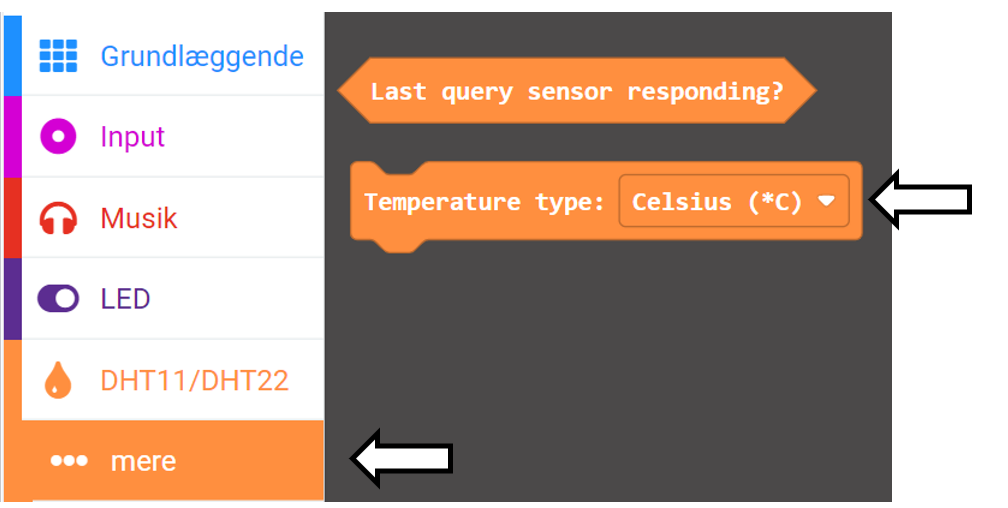
Task: Open the Celsius (*C) dropdown
Action: pyautogui.click(x=734, y=201)
